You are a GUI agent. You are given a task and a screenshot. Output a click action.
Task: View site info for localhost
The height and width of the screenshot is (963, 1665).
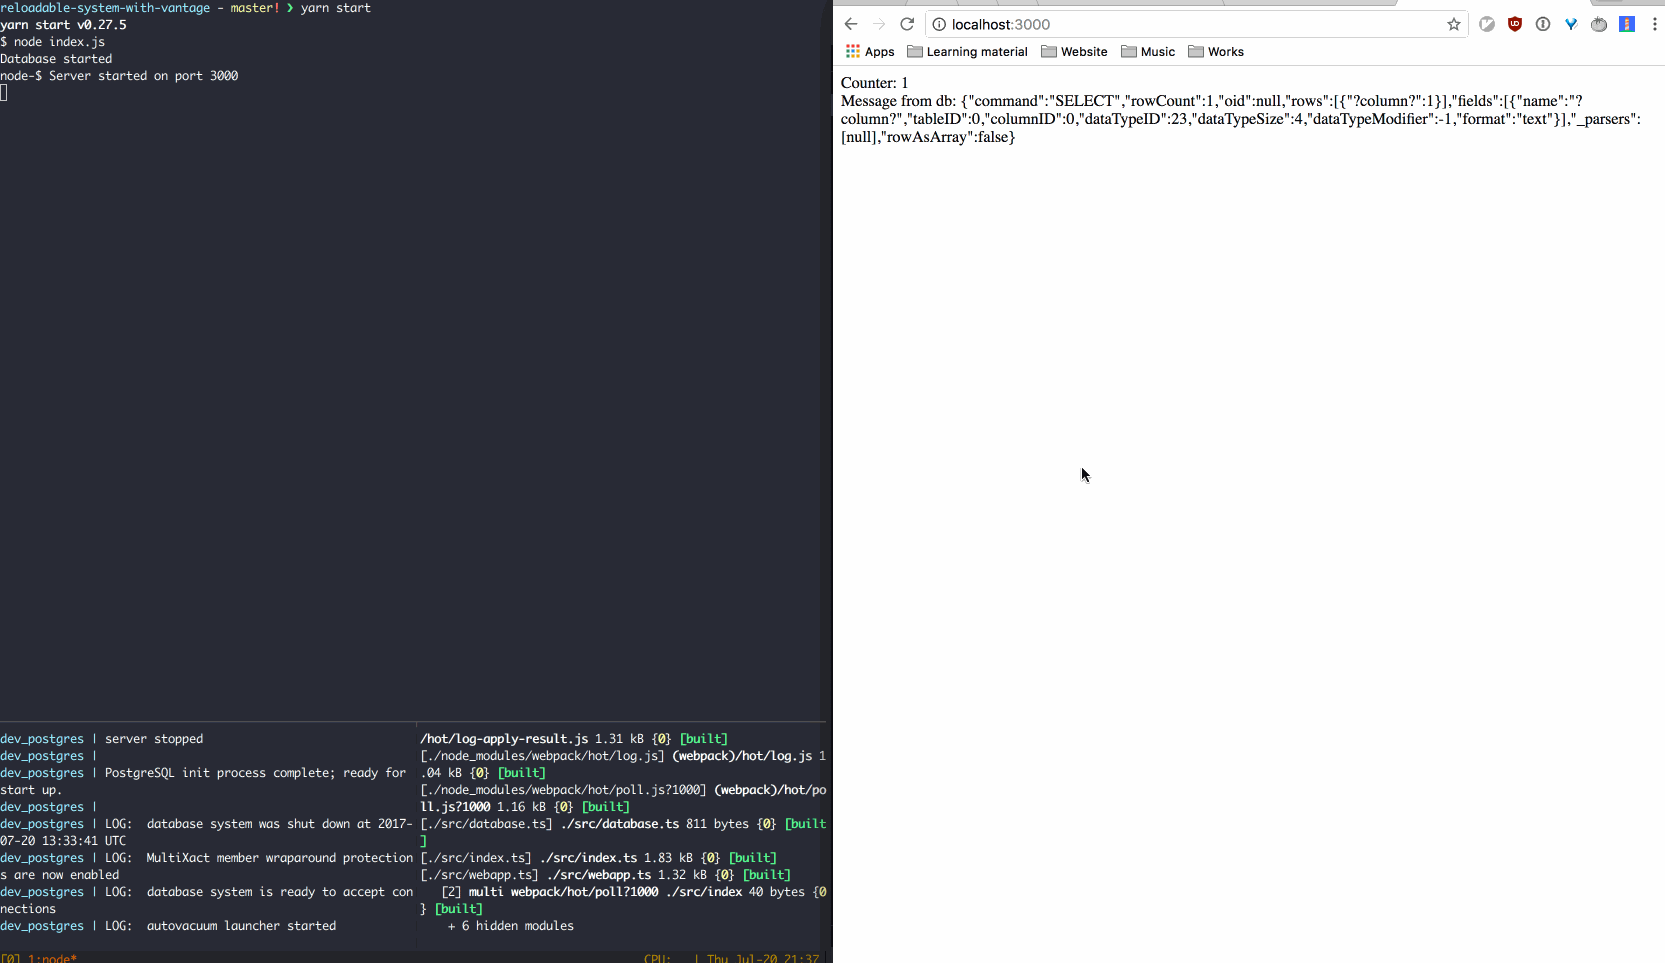[x=939, y=24]
